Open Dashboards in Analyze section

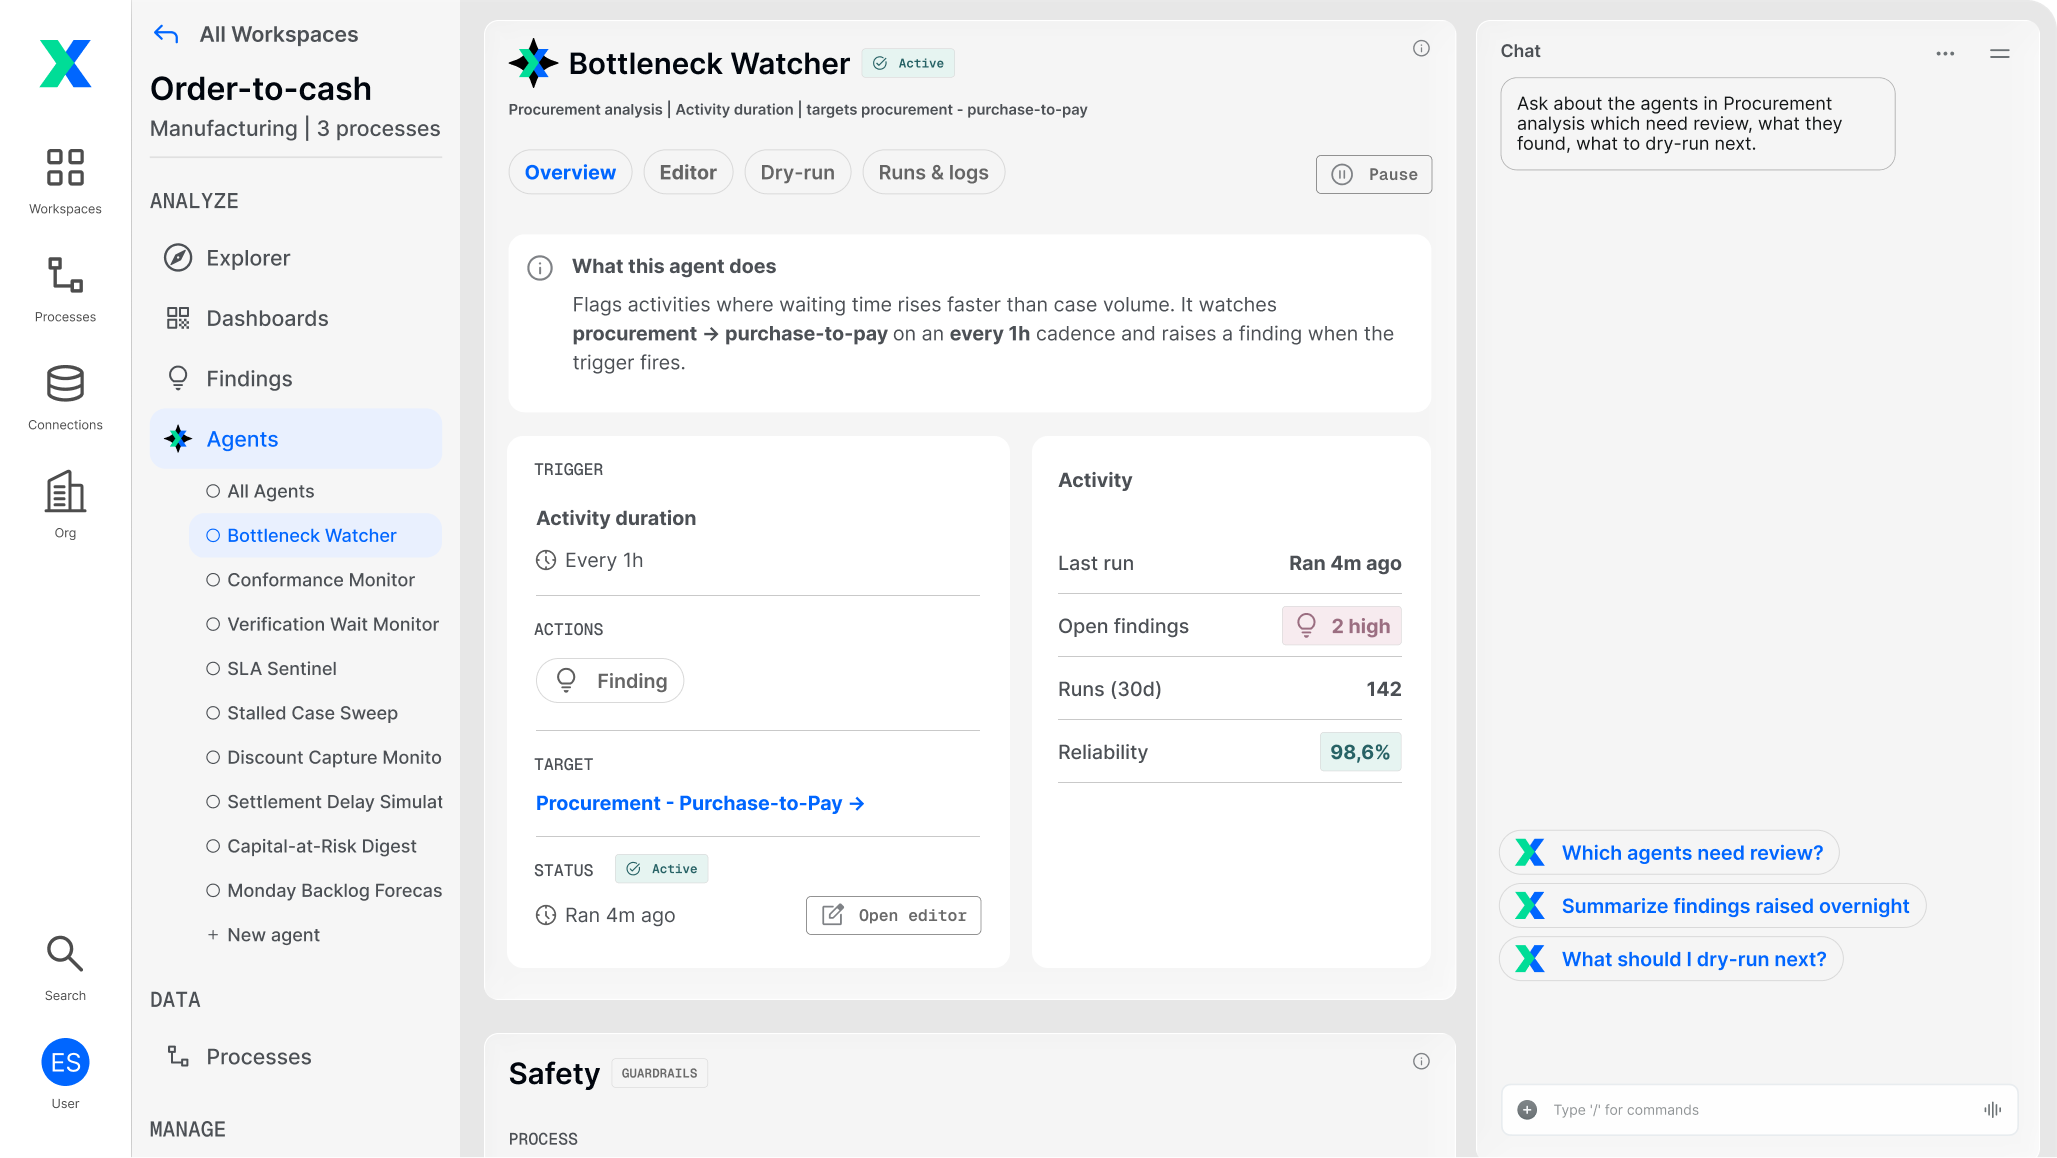point(296,318)
